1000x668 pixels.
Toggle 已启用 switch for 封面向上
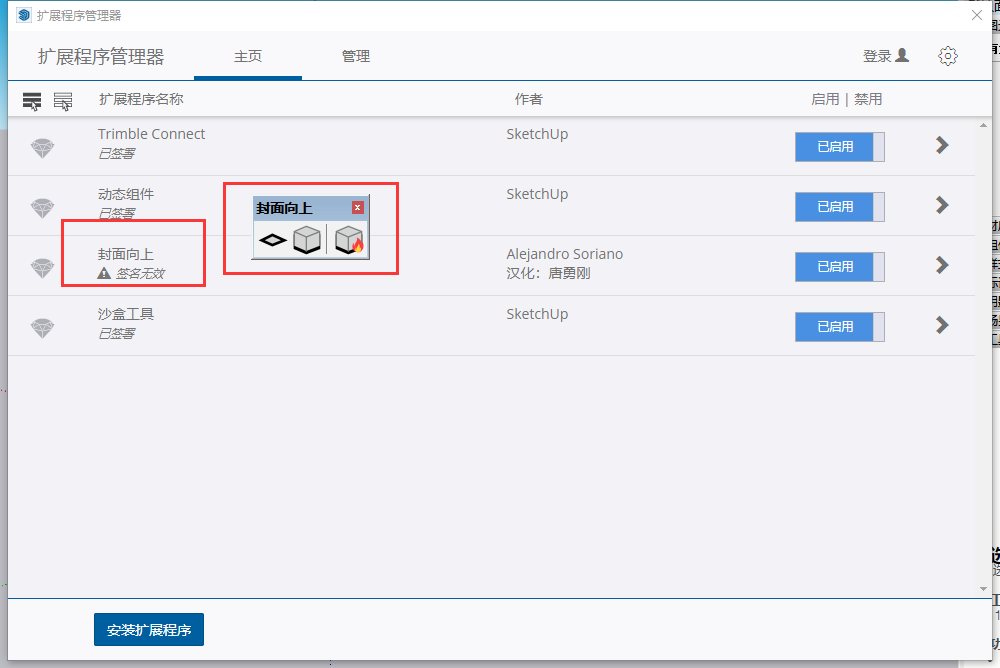pyautogui.click(x=840, y=267)
